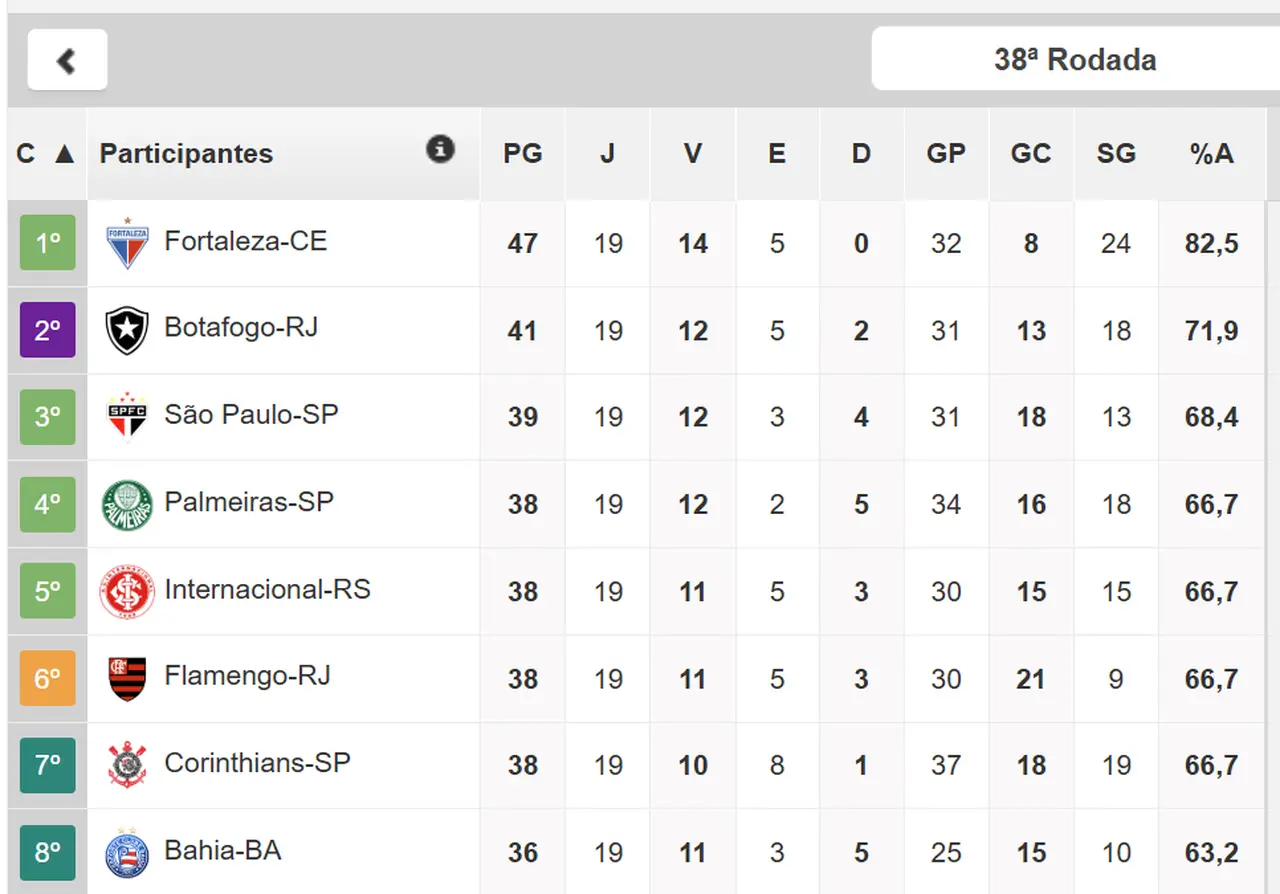The height and width of the screenshot is (894, 1280).
Task: Sort by the C position column arrow
Action: point(64,154)
